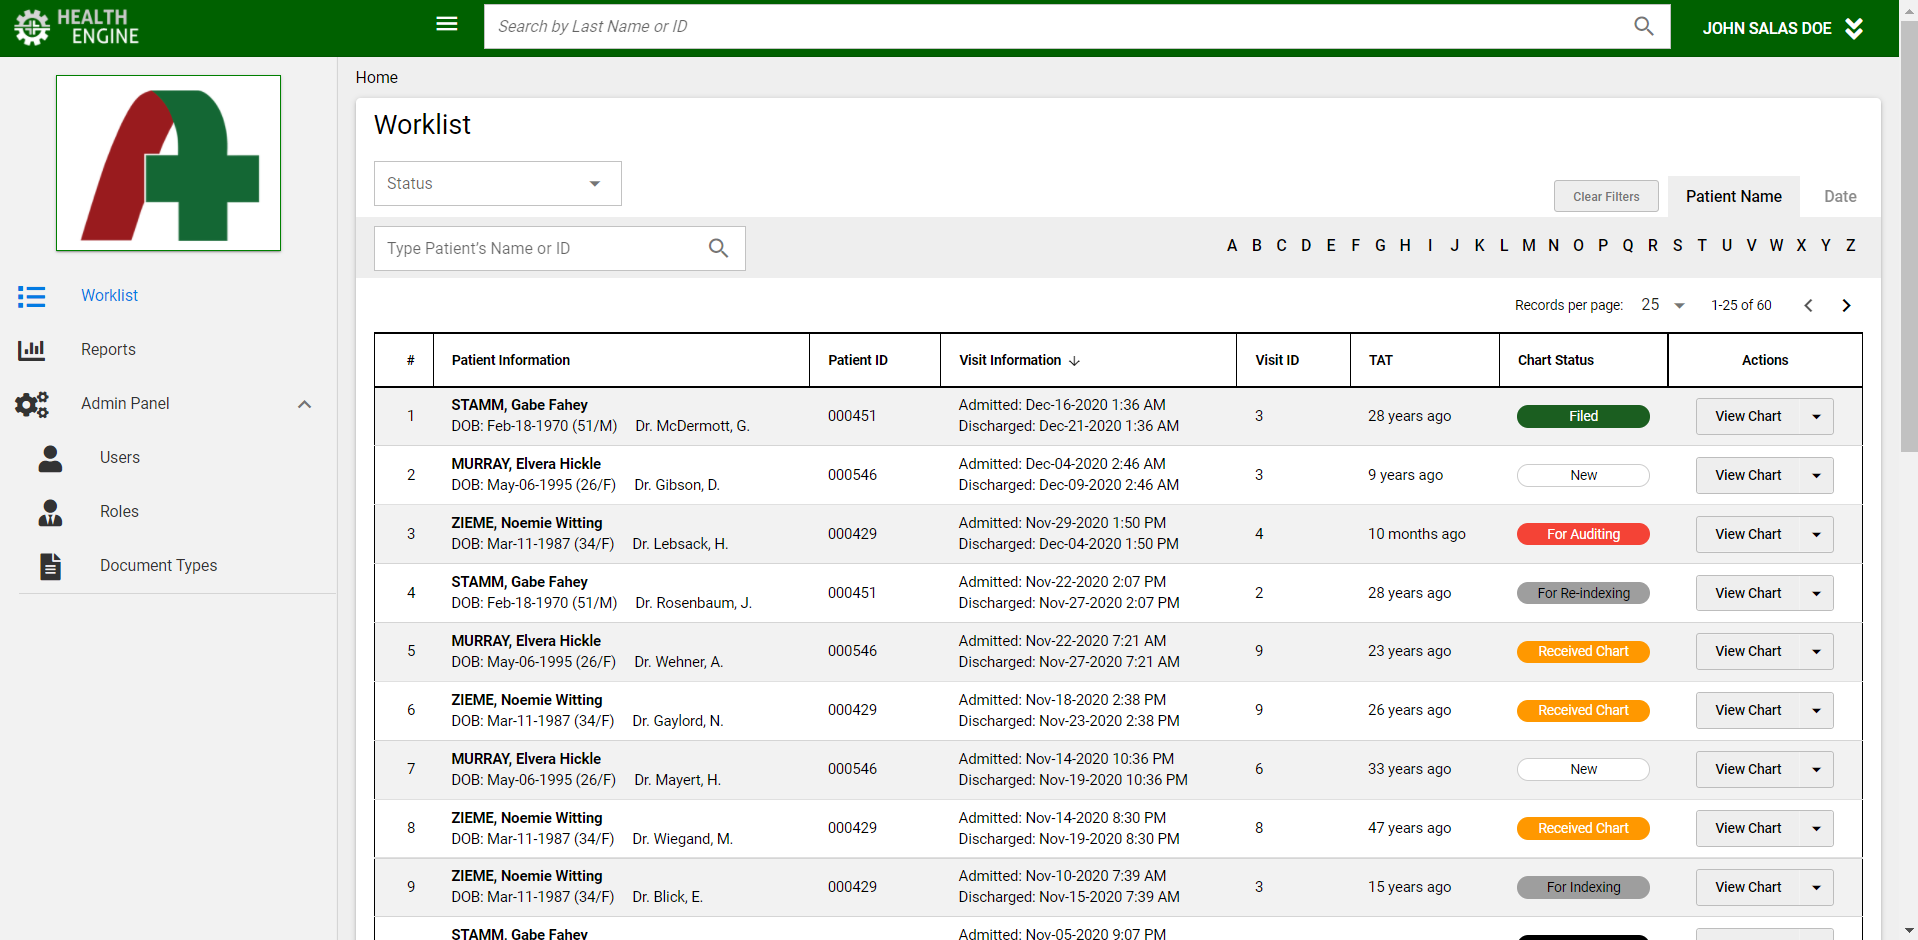Viewport: 1918px width, 940px height.
Task: Click the Clear Filters button
Action: pyautogui.click(x=1606, y=196)
